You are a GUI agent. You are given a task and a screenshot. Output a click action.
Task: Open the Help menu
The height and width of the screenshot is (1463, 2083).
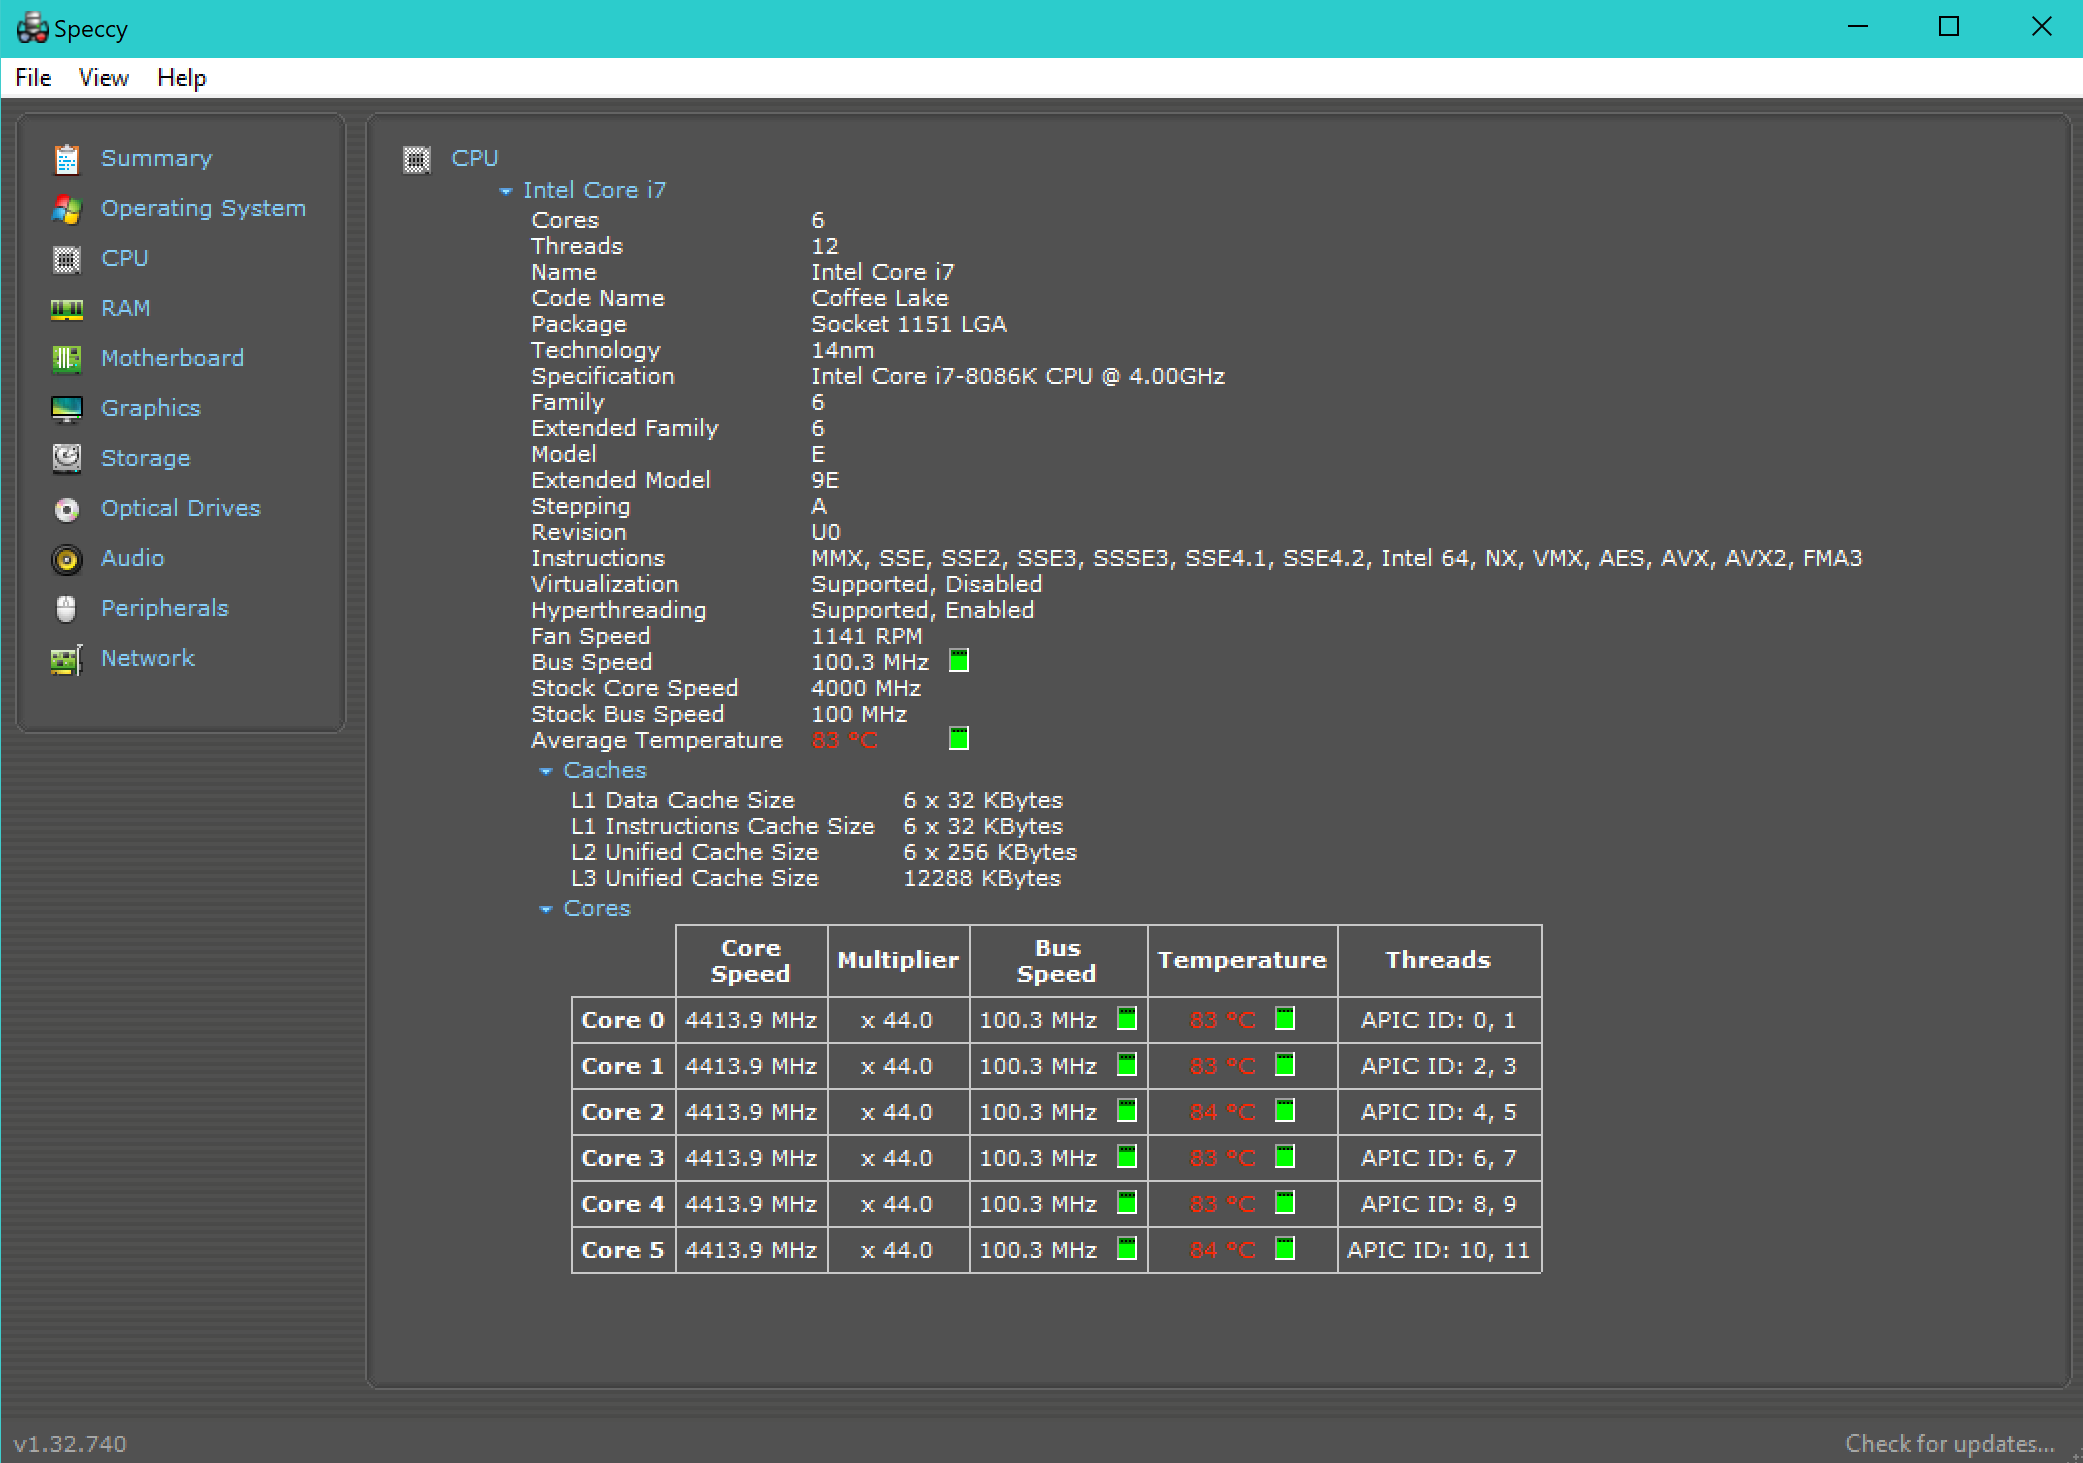click(x=182, y=78)
